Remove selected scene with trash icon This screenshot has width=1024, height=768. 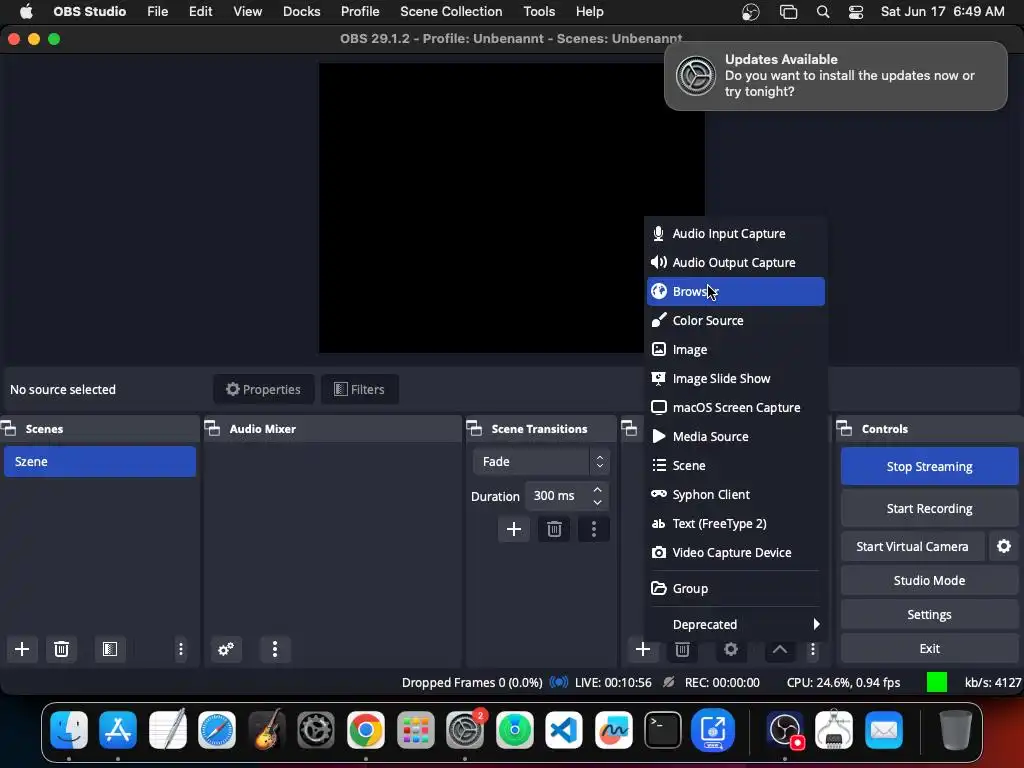tap(61, 649)
